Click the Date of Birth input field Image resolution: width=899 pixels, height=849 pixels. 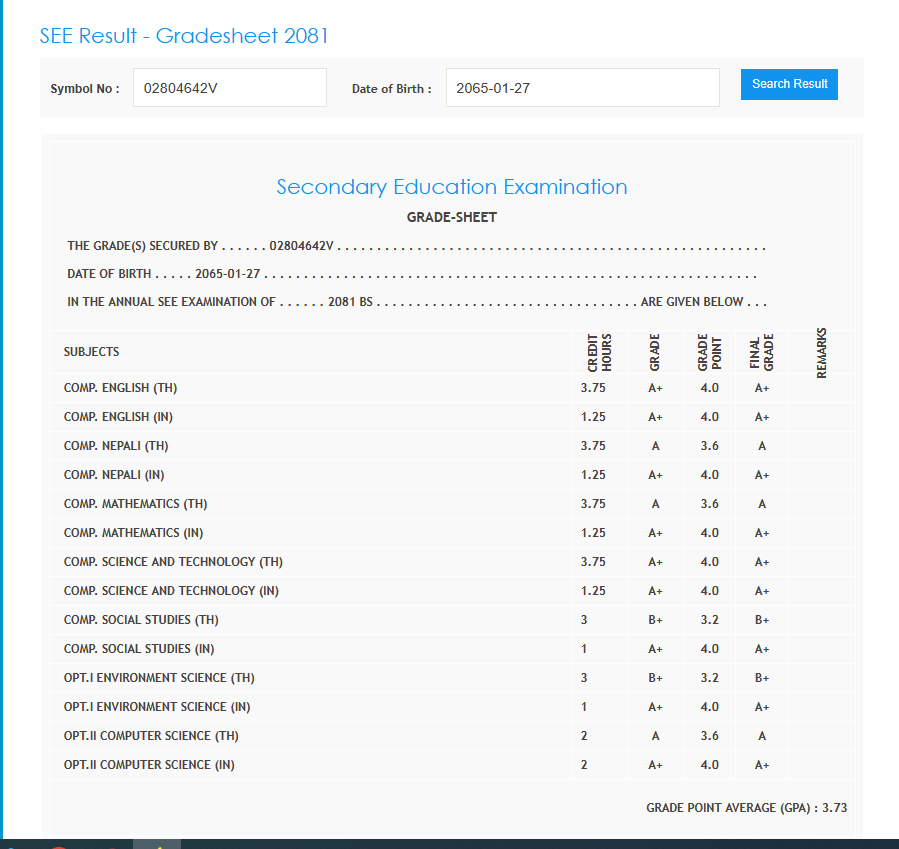582,88
